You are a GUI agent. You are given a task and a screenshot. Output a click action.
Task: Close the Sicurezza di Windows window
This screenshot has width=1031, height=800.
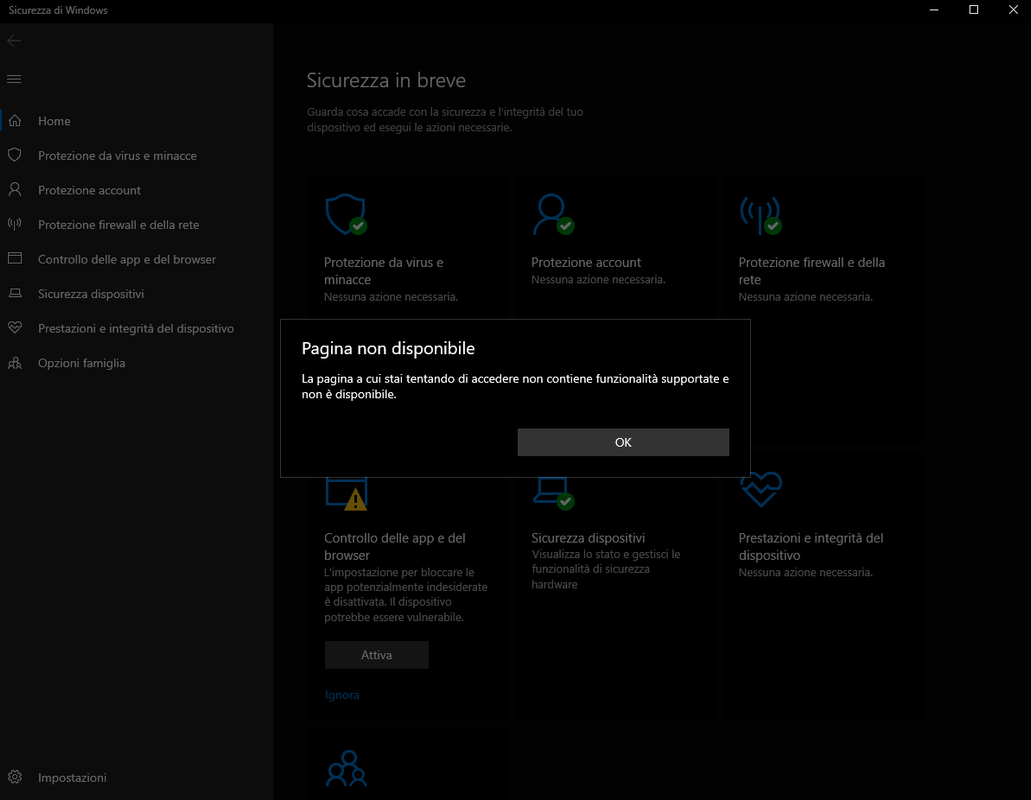[1013, 10]
